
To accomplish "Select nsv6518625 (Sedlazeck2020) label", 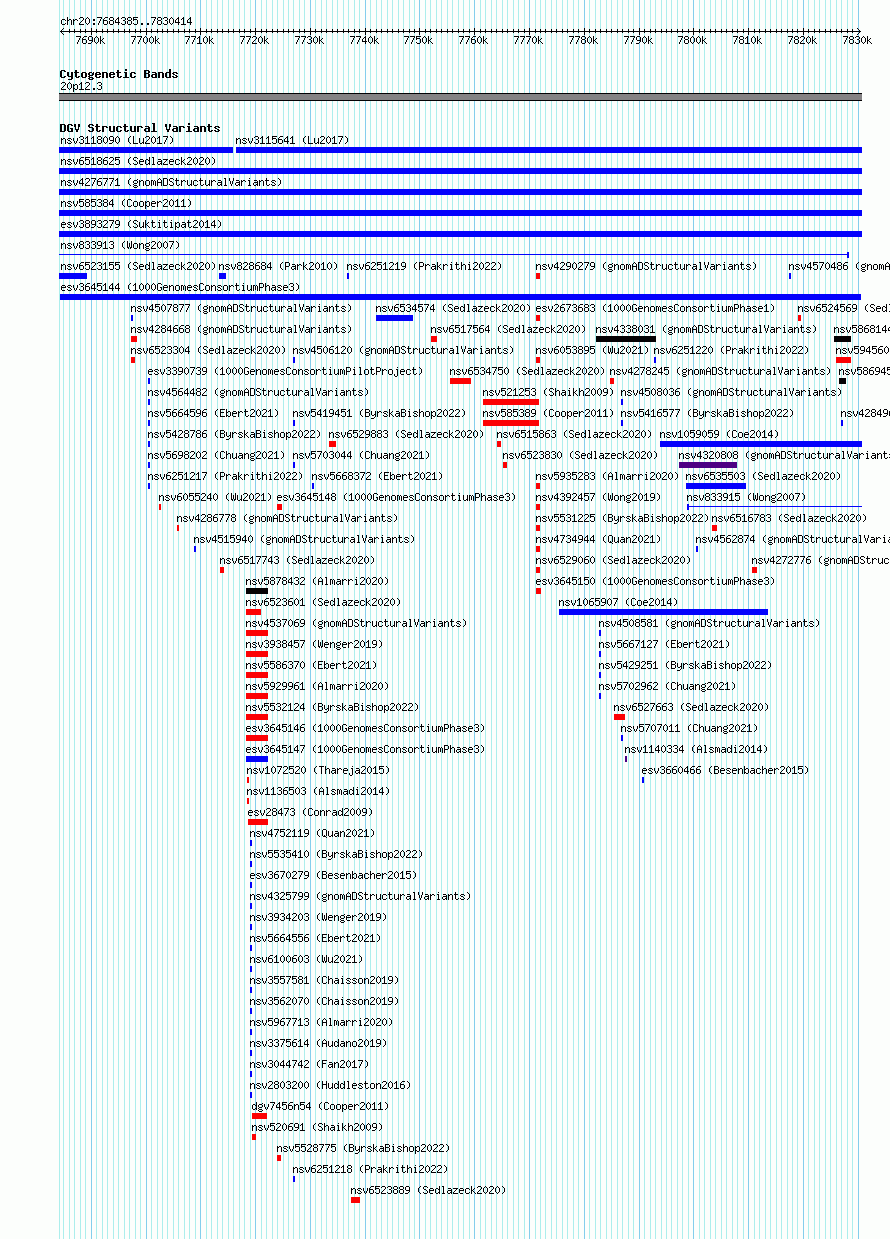I will click(x=138, y=161).
